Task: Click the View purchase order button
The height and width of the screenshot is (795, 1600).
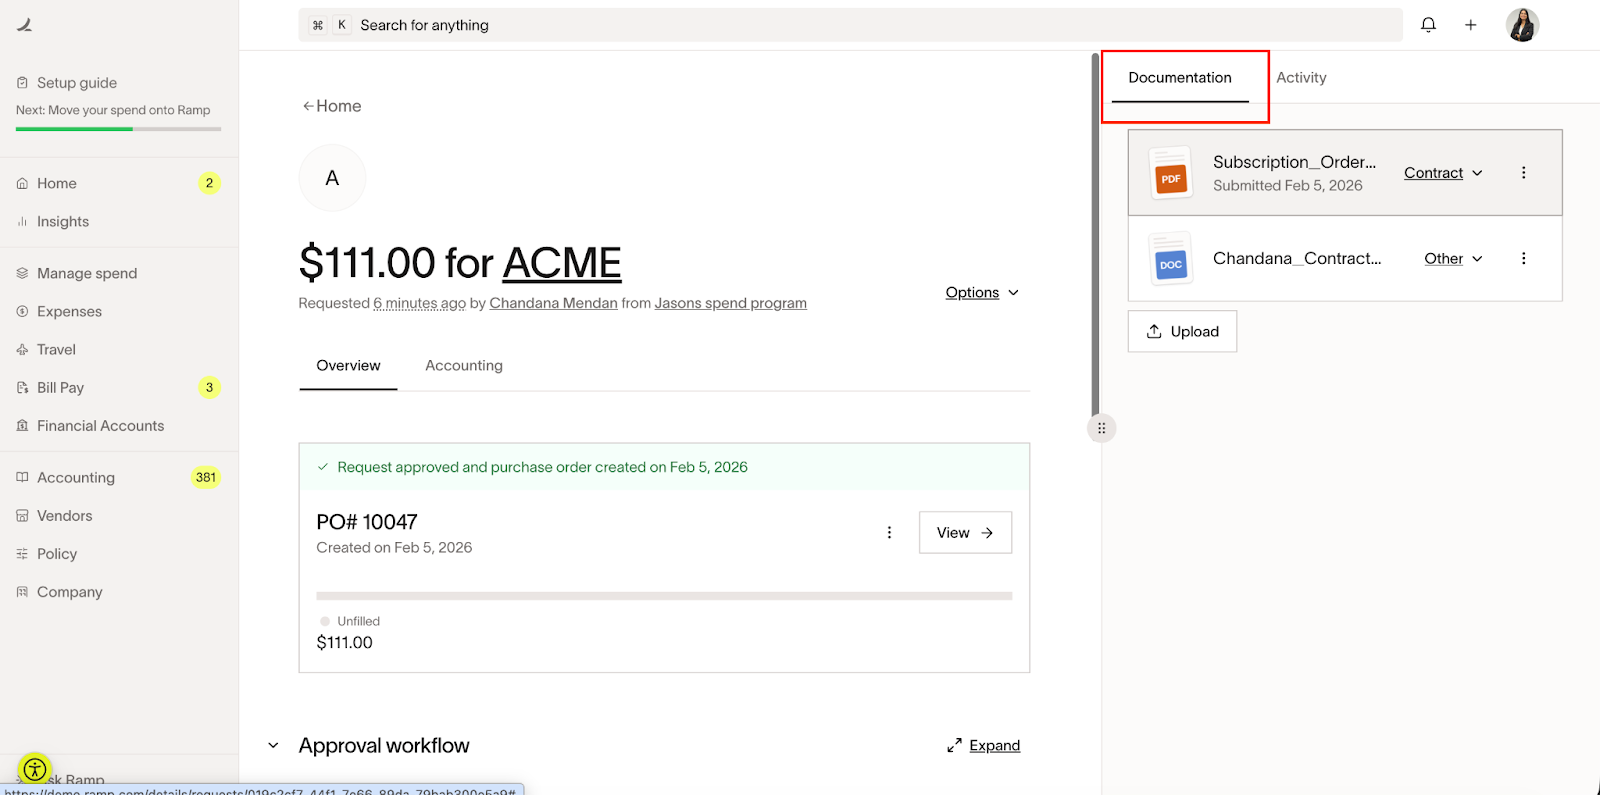Action: click(x=964, y=533)
